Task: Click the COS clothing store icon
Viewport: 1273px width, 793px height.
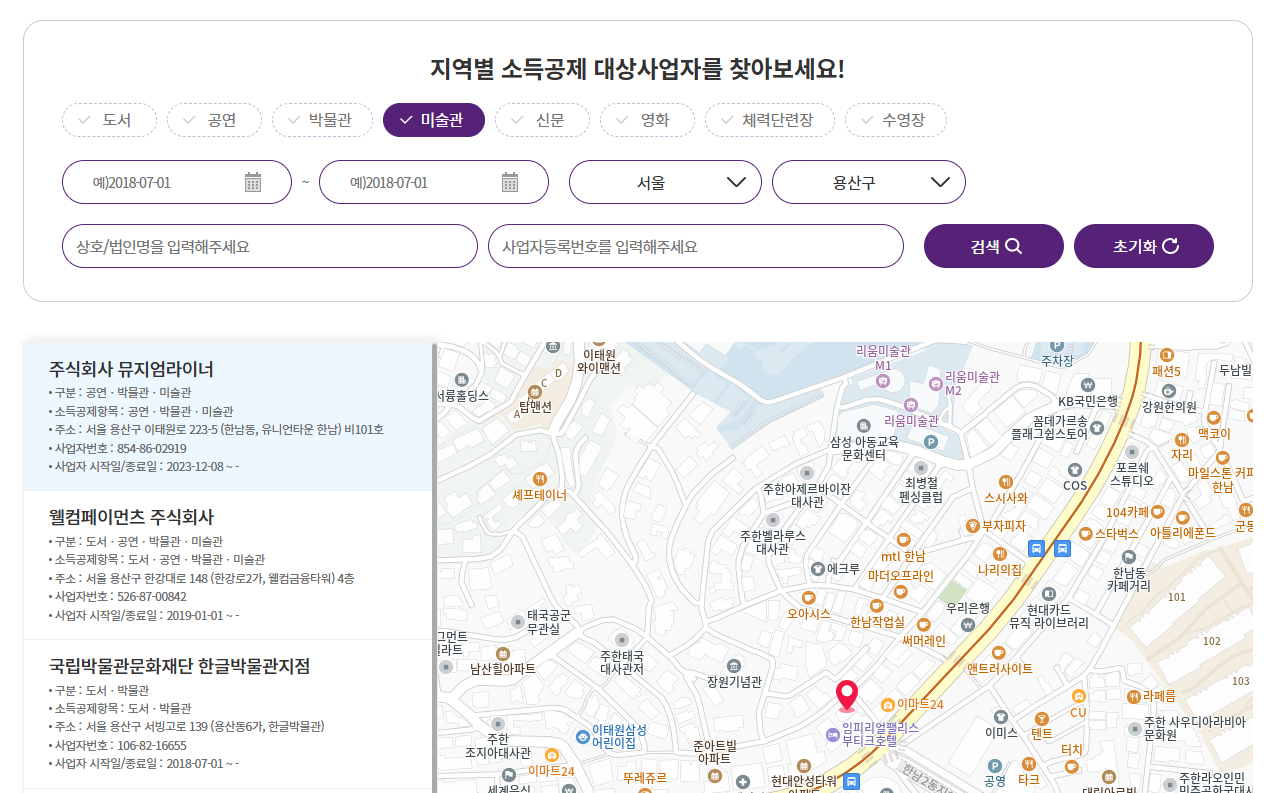Action: tap(1075, 469)
